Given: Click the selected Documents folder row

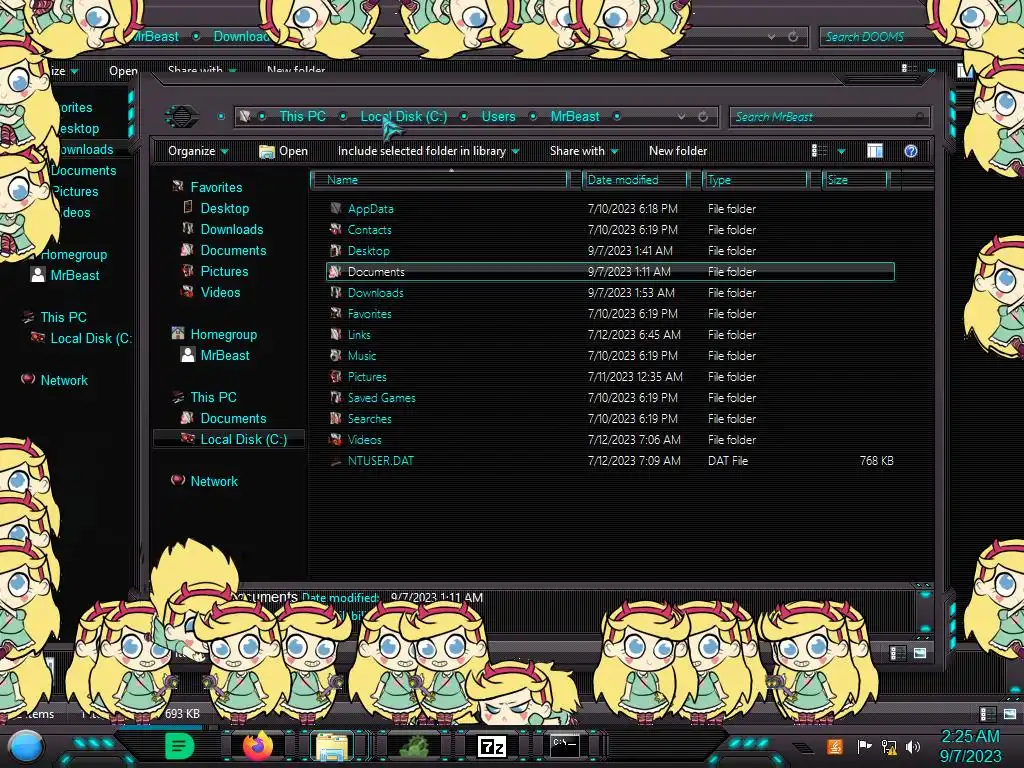Looking at the screenshot, I should click(610, 272).
